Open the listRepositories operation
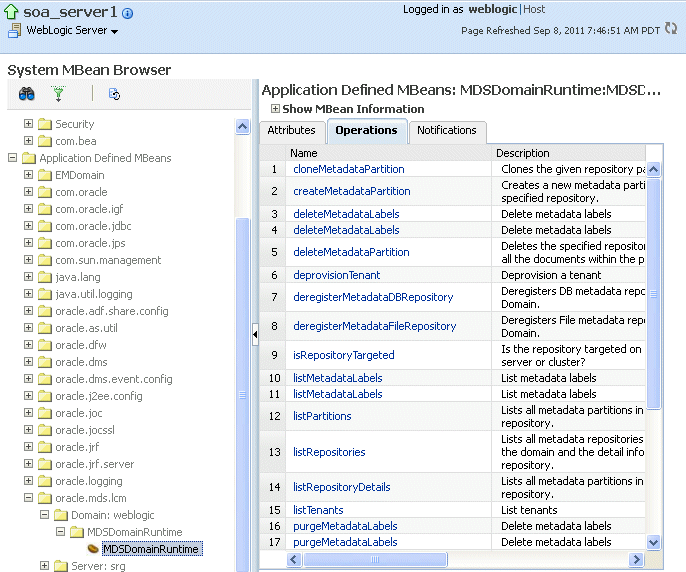 [x=329, y=452]
